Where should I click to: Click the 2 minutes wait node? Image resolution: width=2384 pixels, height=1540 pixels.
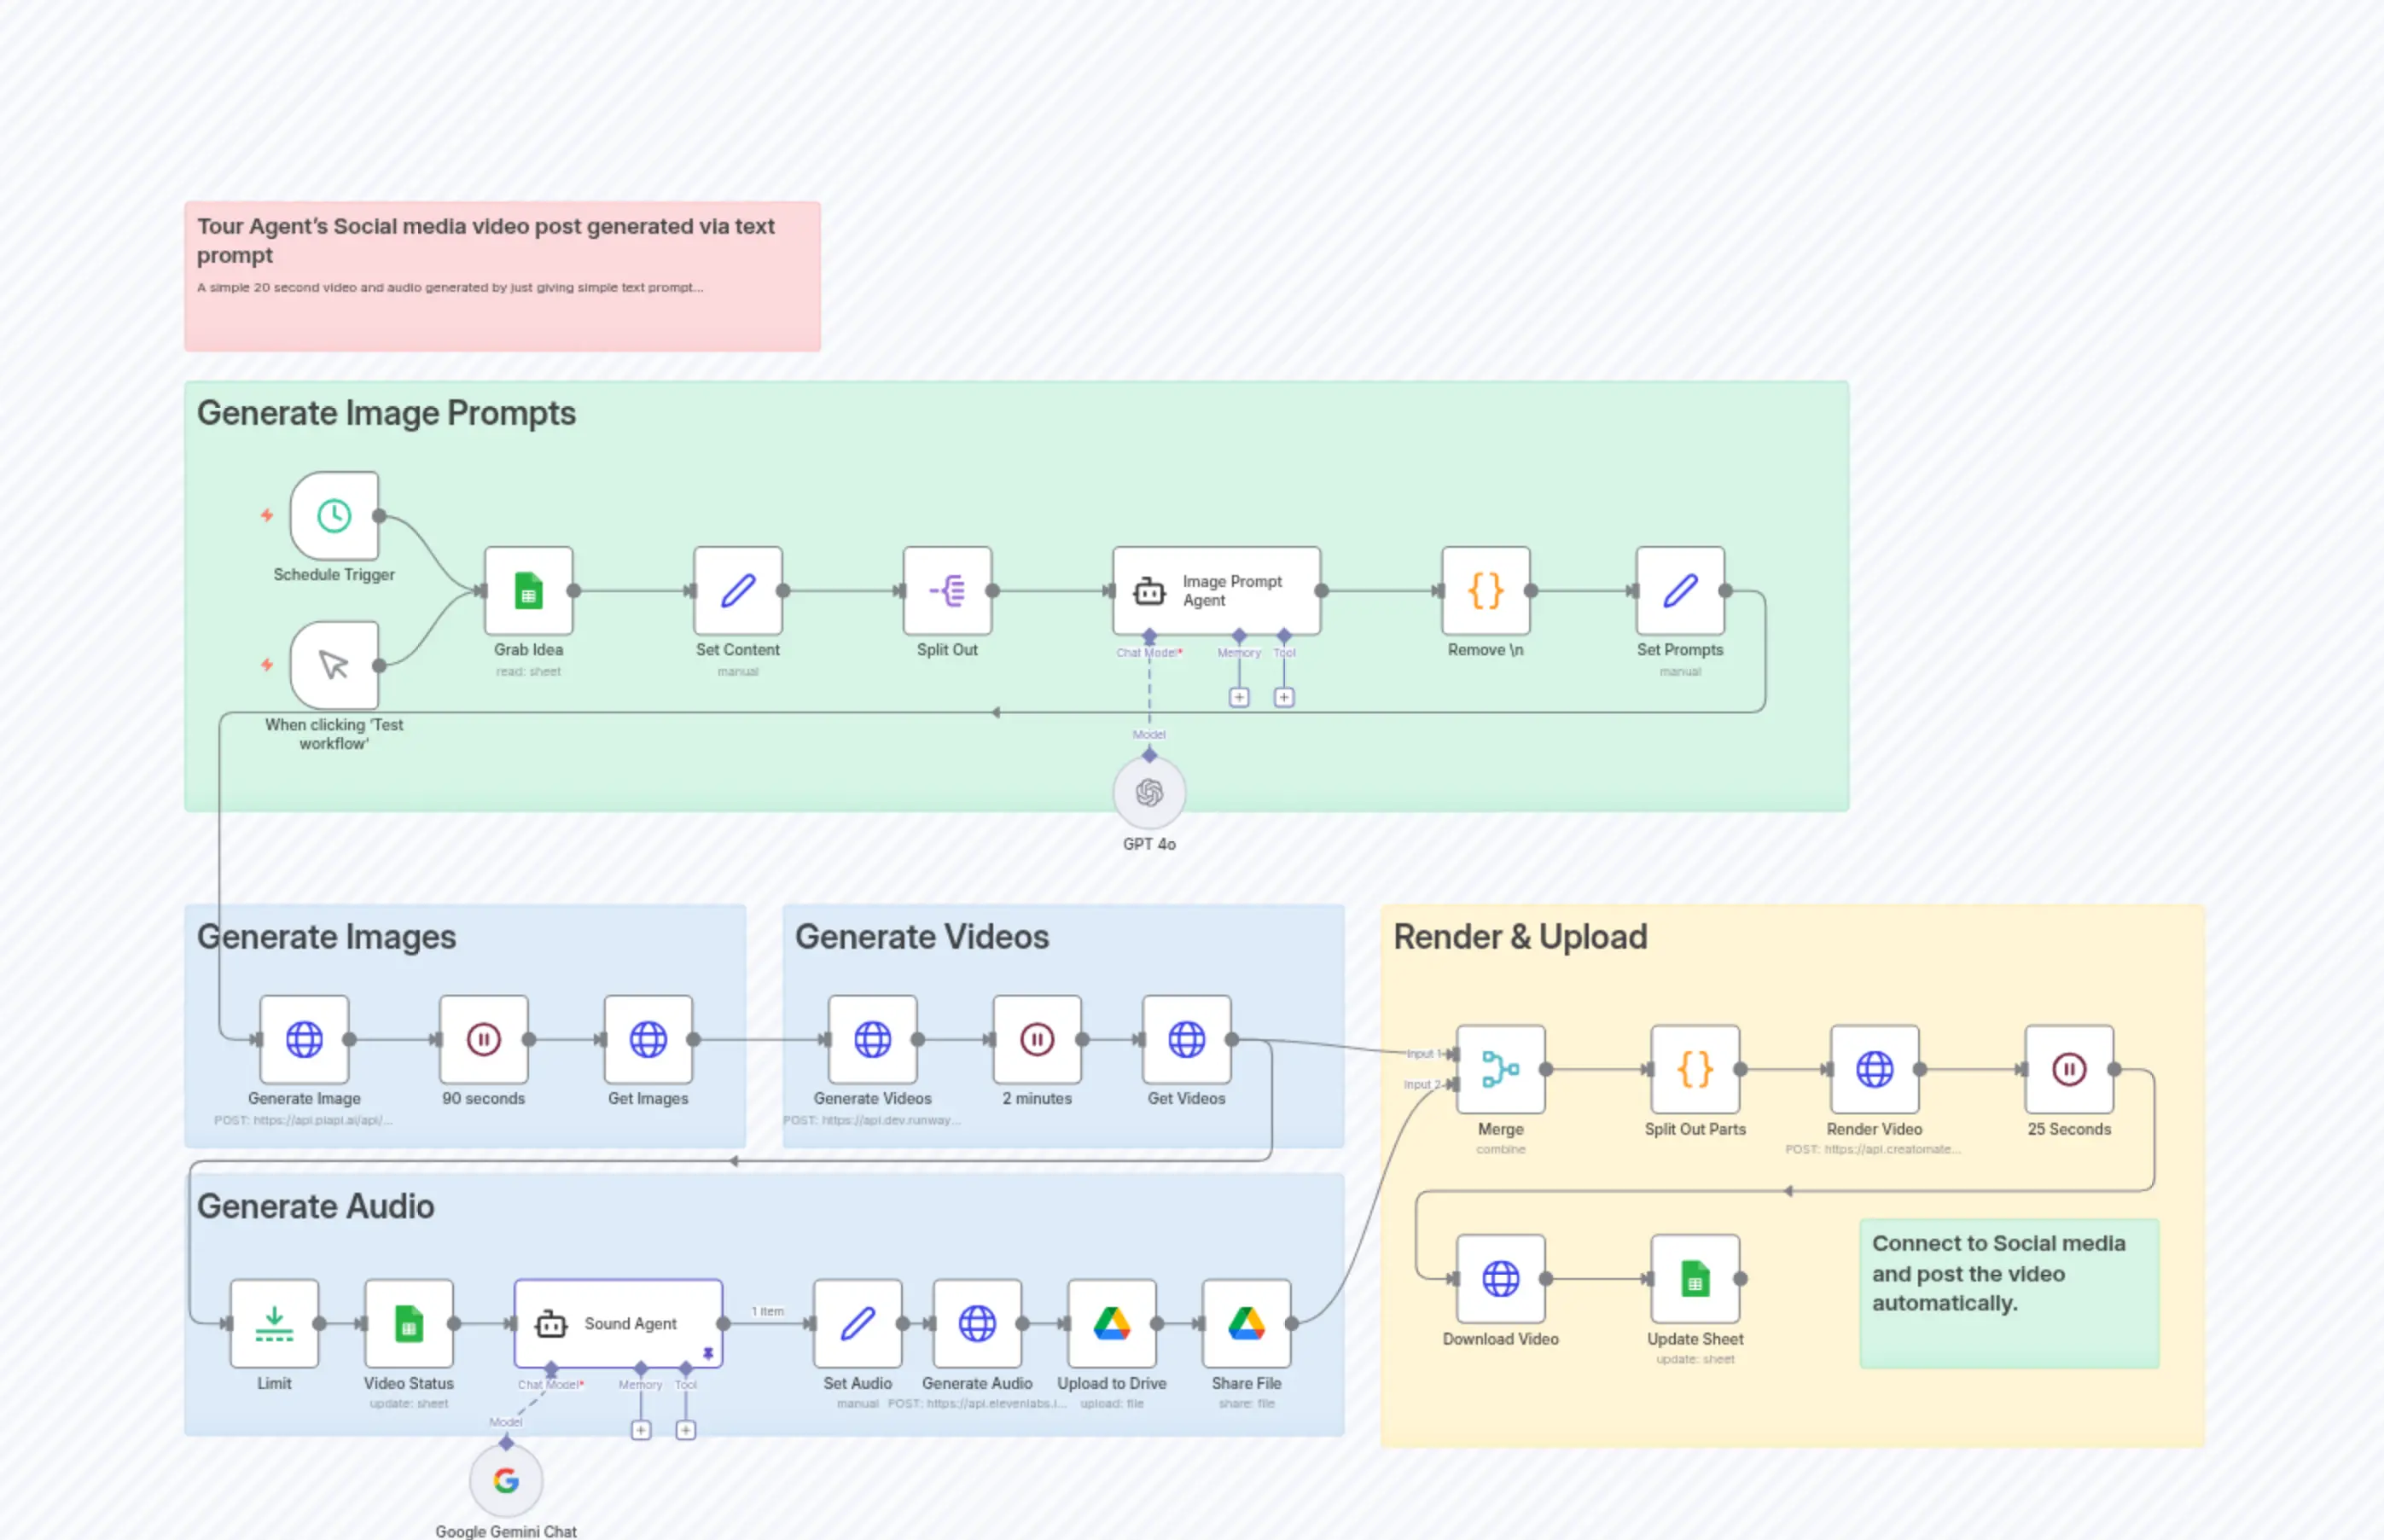coord(1037,1040)
